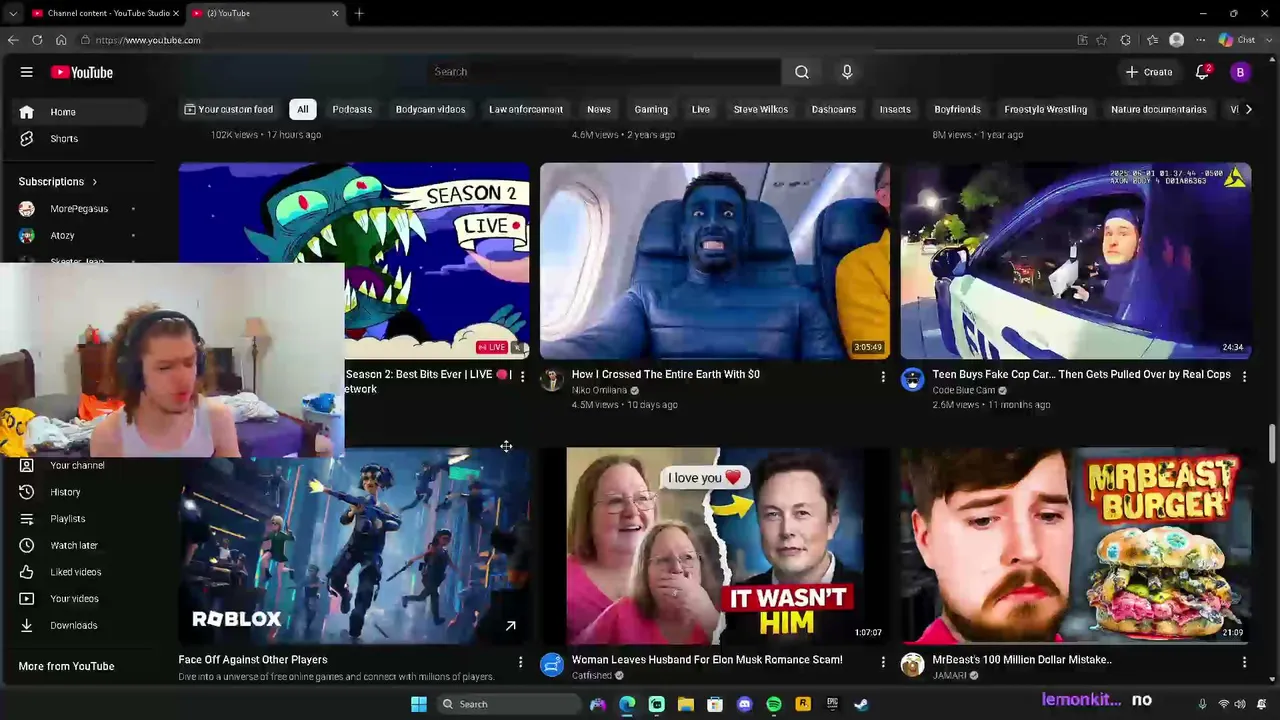This screenshot has width=1280, height=720.
Task: Open Downloads in the sidebar
Action: pos(73,626)
